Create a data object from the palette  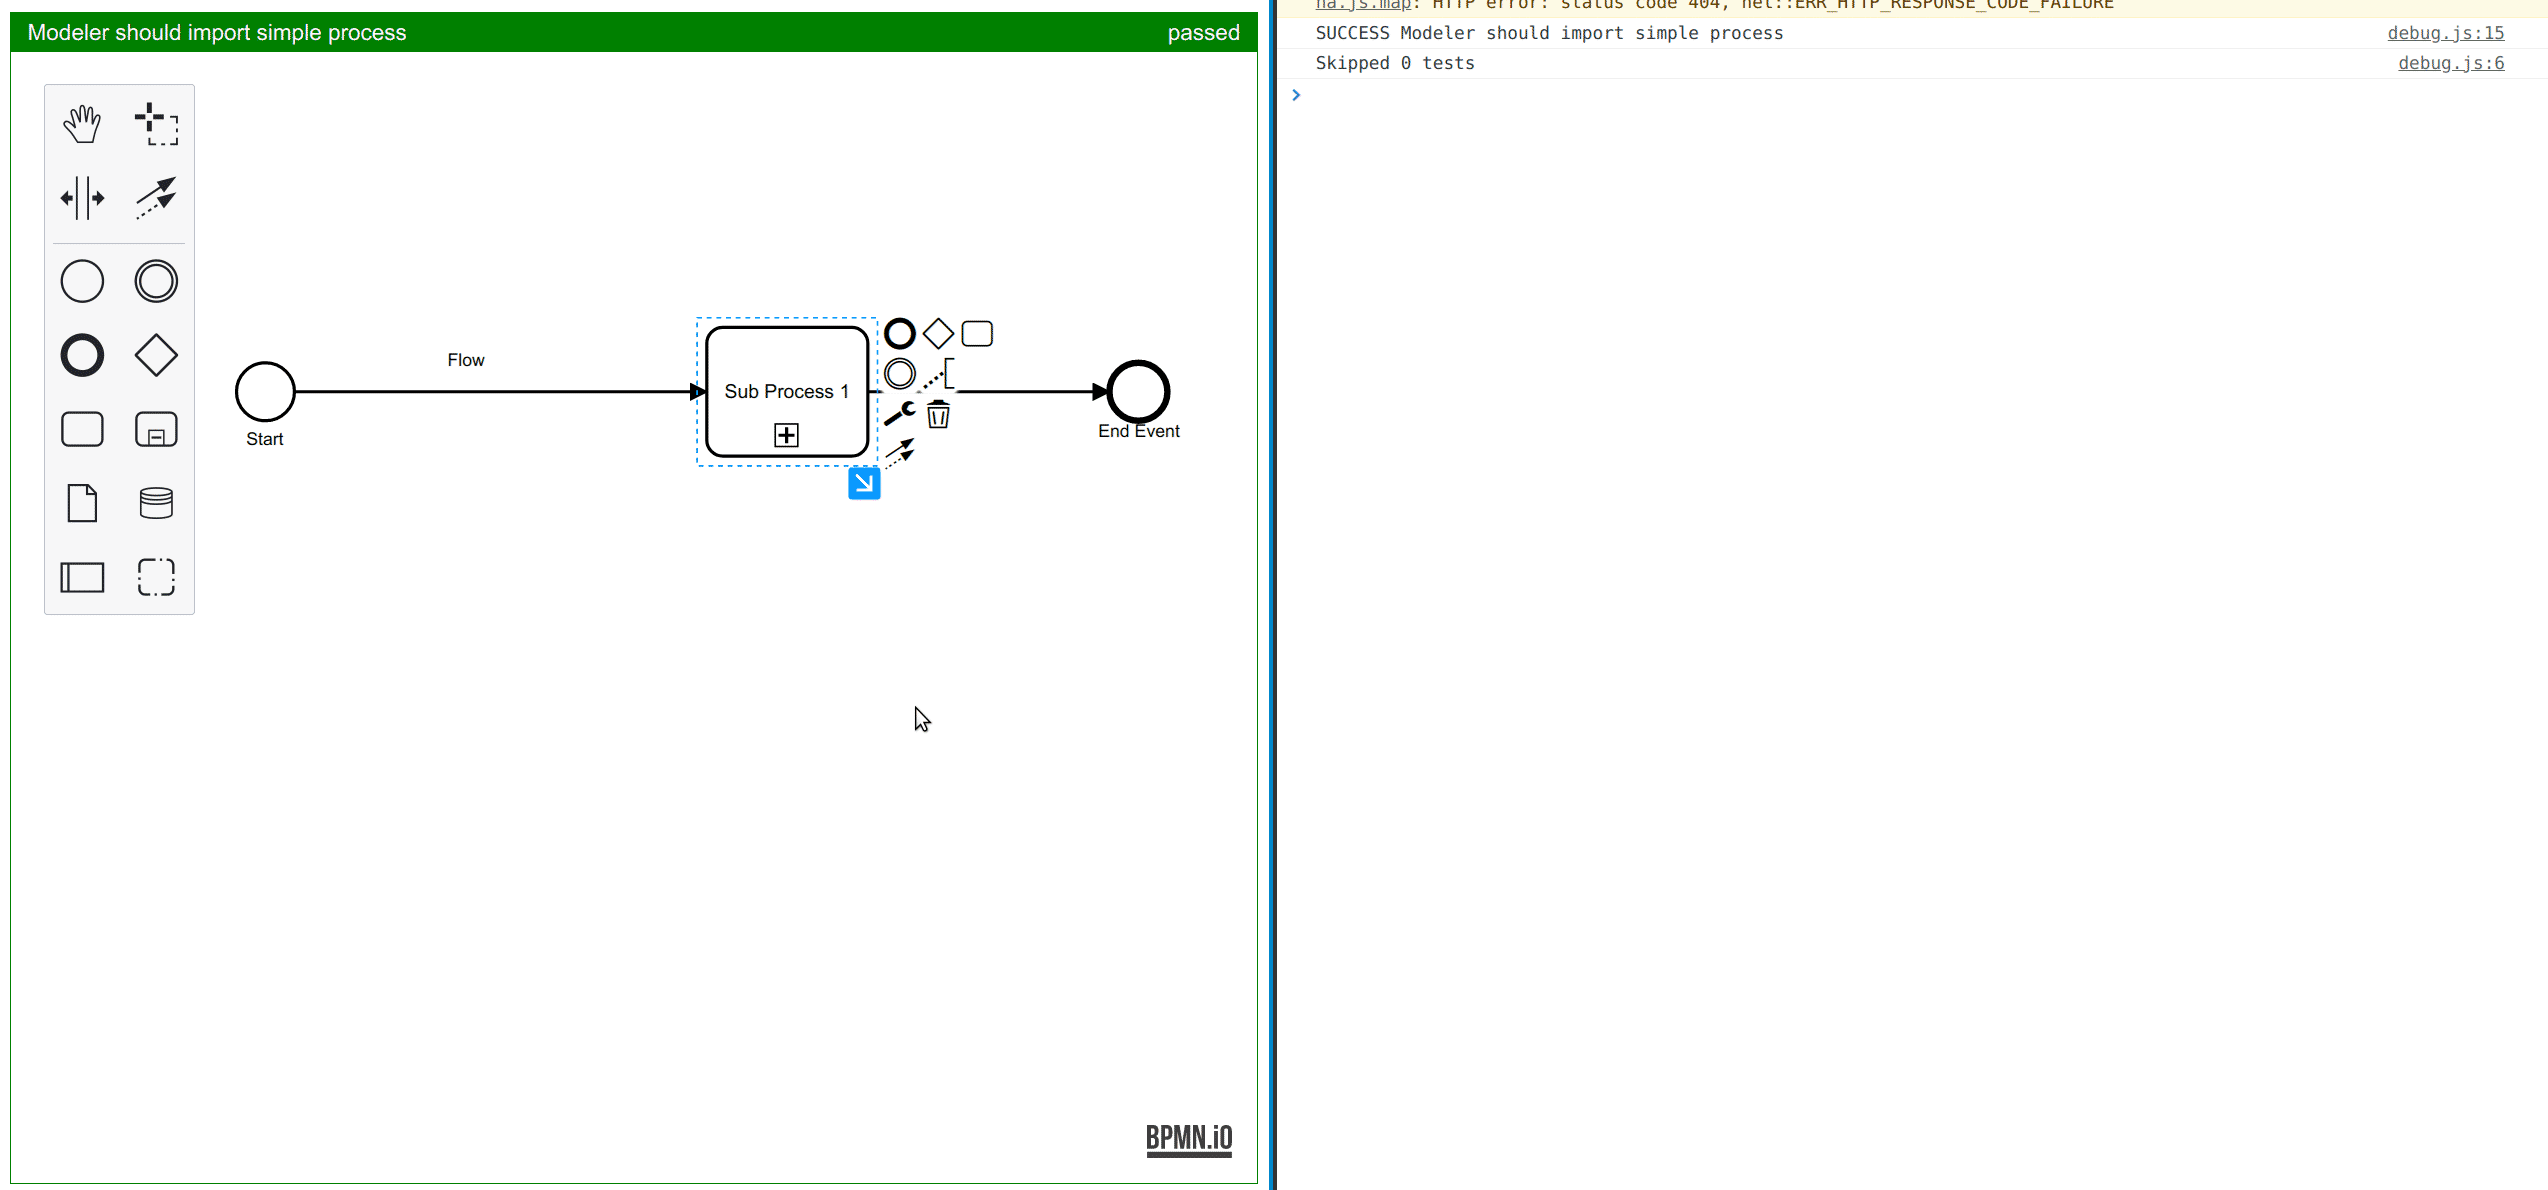pos(82,503)
